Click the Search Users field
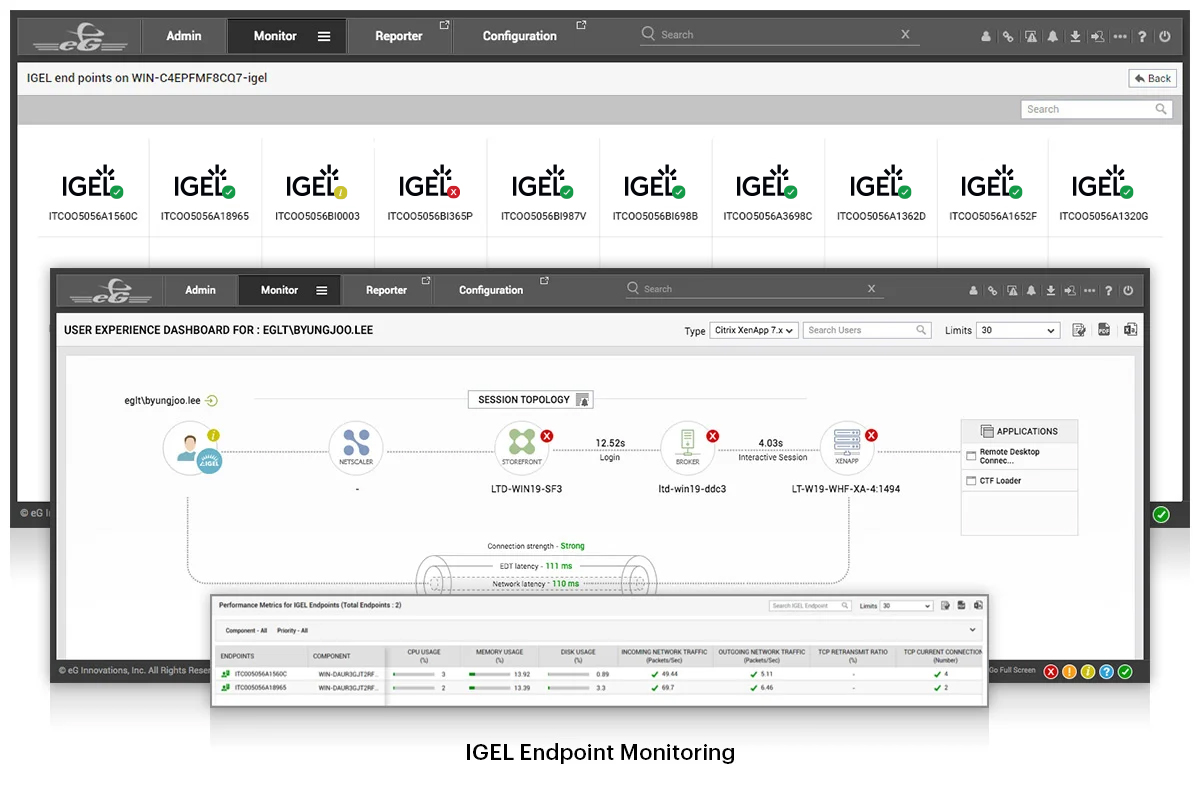1200x790 pixels. (x=868, y=330)
